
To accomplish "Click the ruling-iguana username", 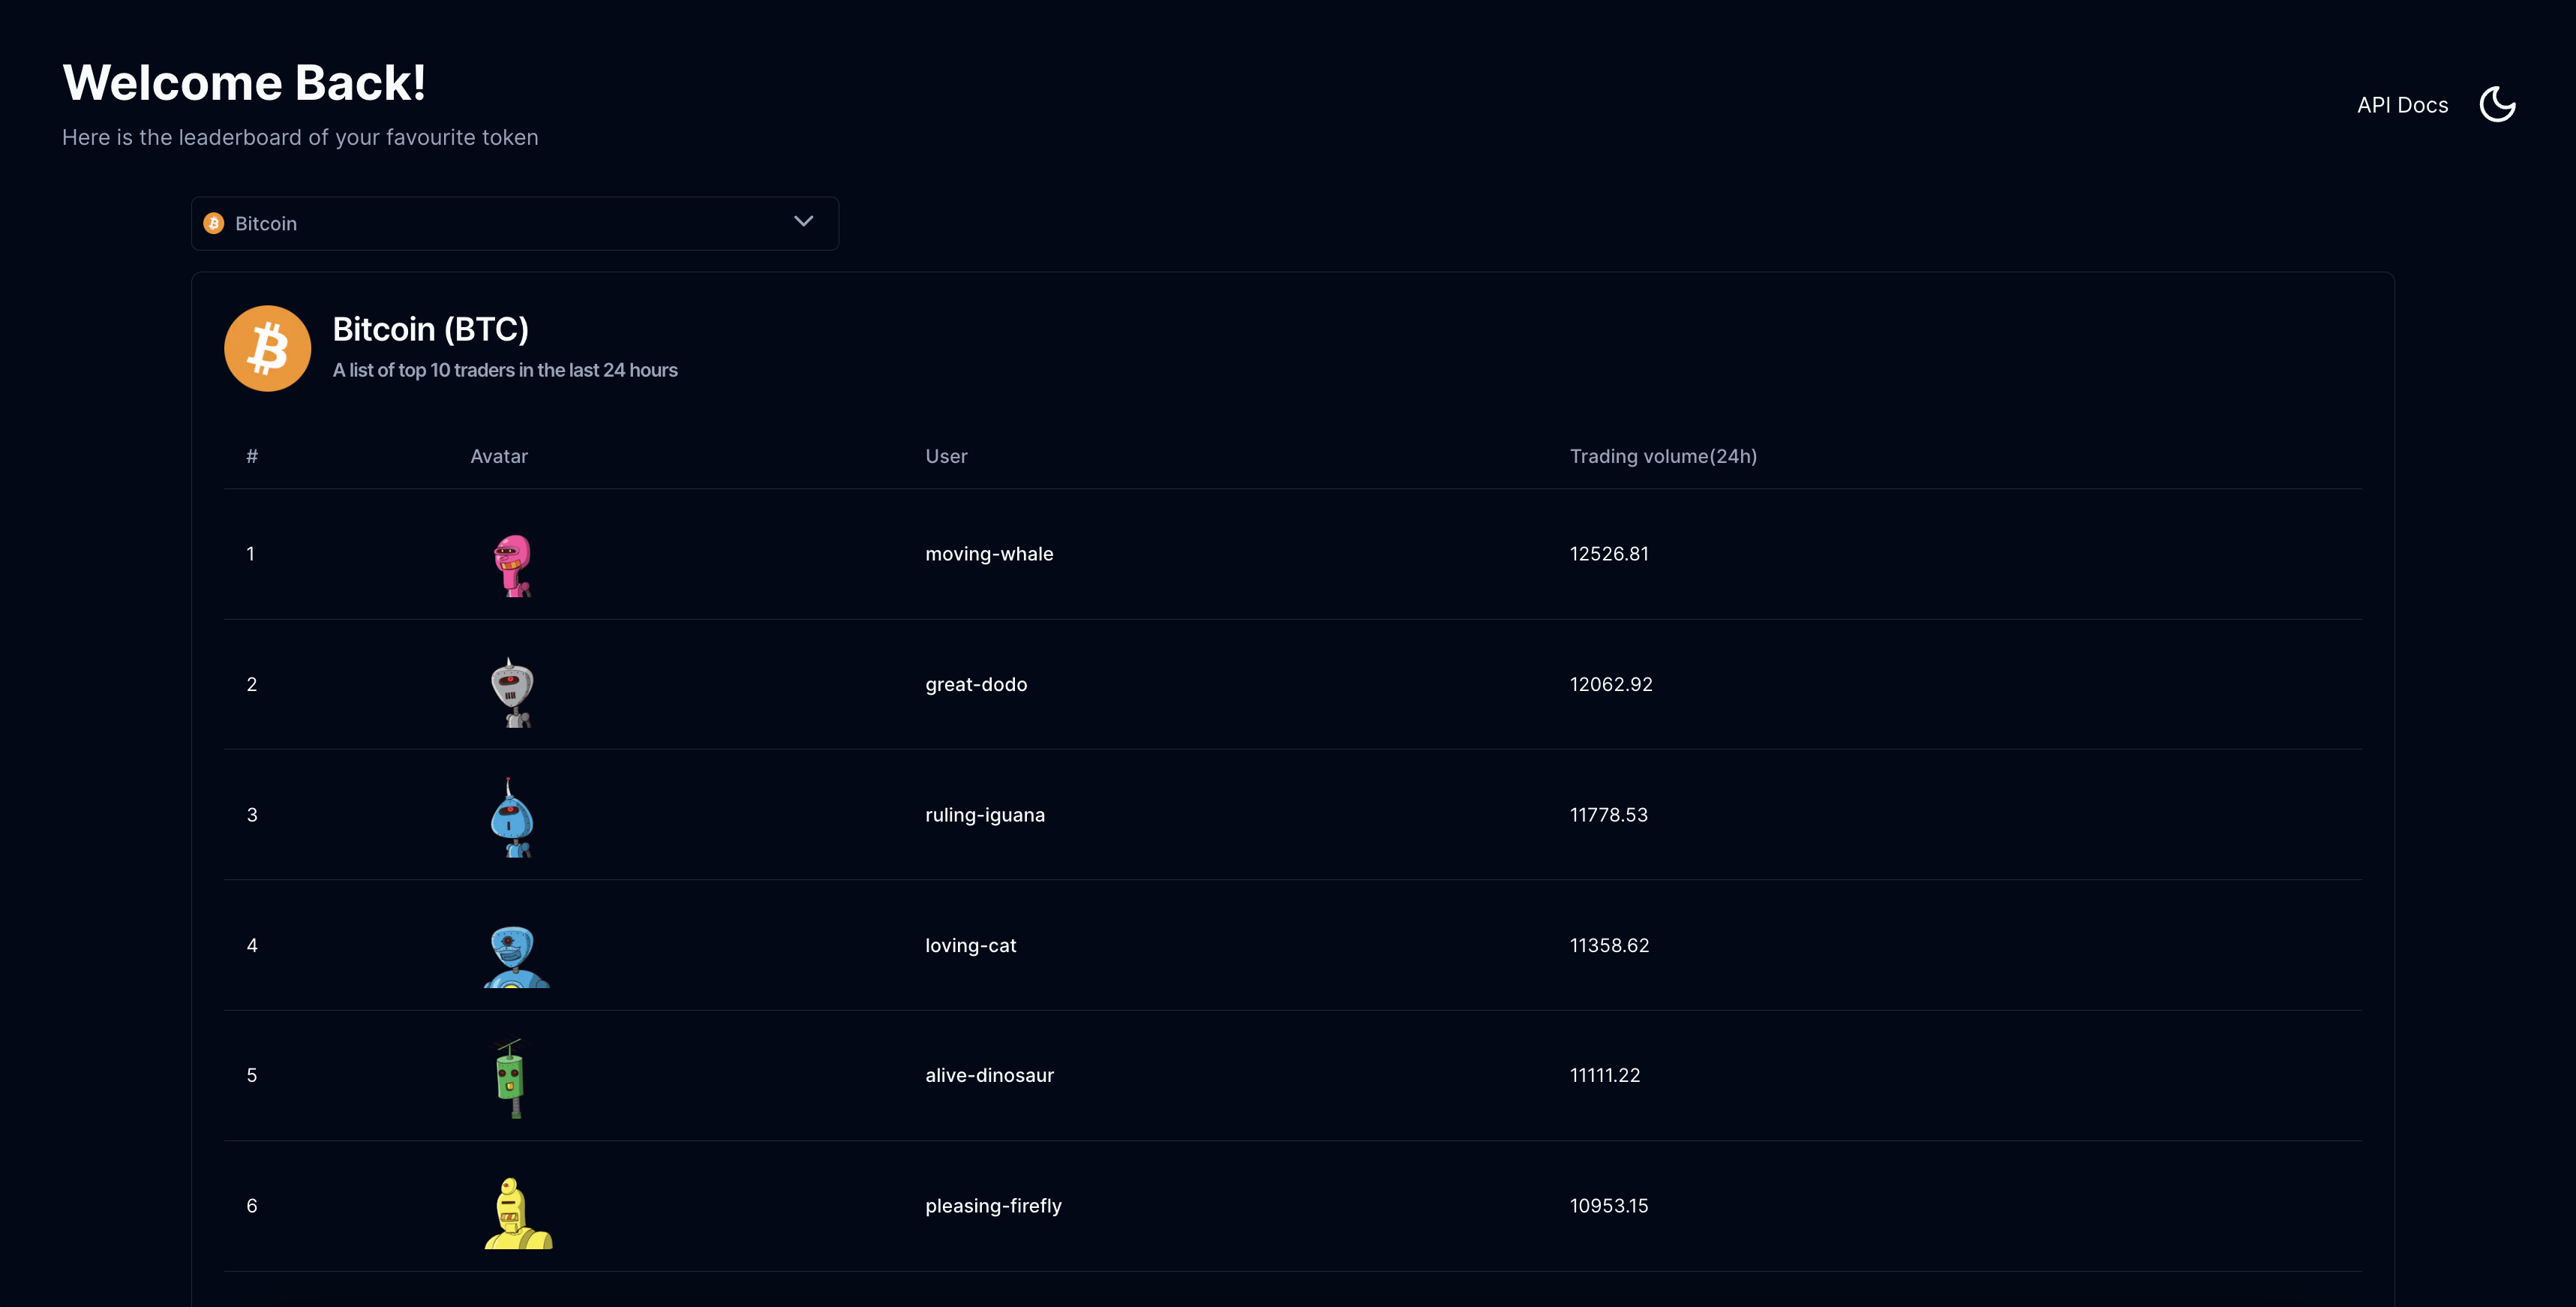I will coord(984,815).
